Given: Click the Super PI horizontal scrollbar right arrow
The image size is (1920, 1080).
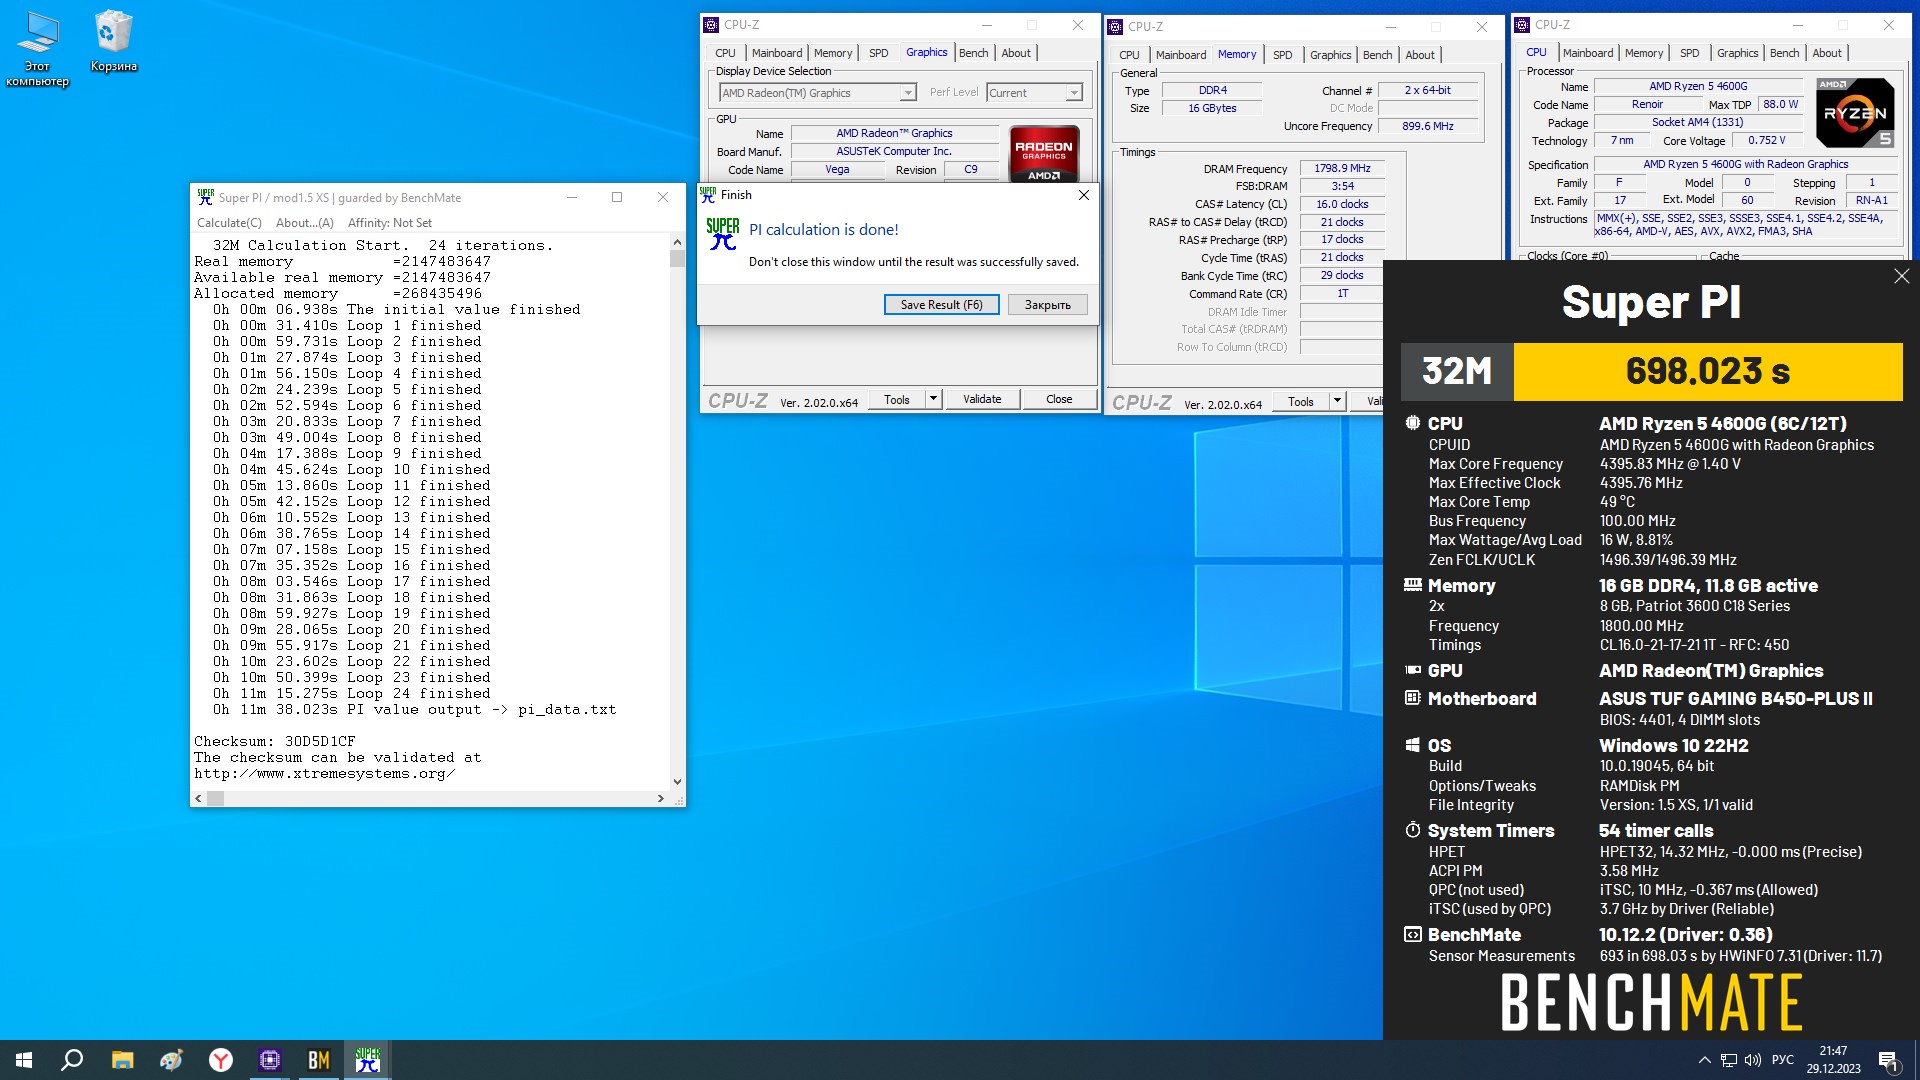Looking at the screenshot, I should point(660,798).
